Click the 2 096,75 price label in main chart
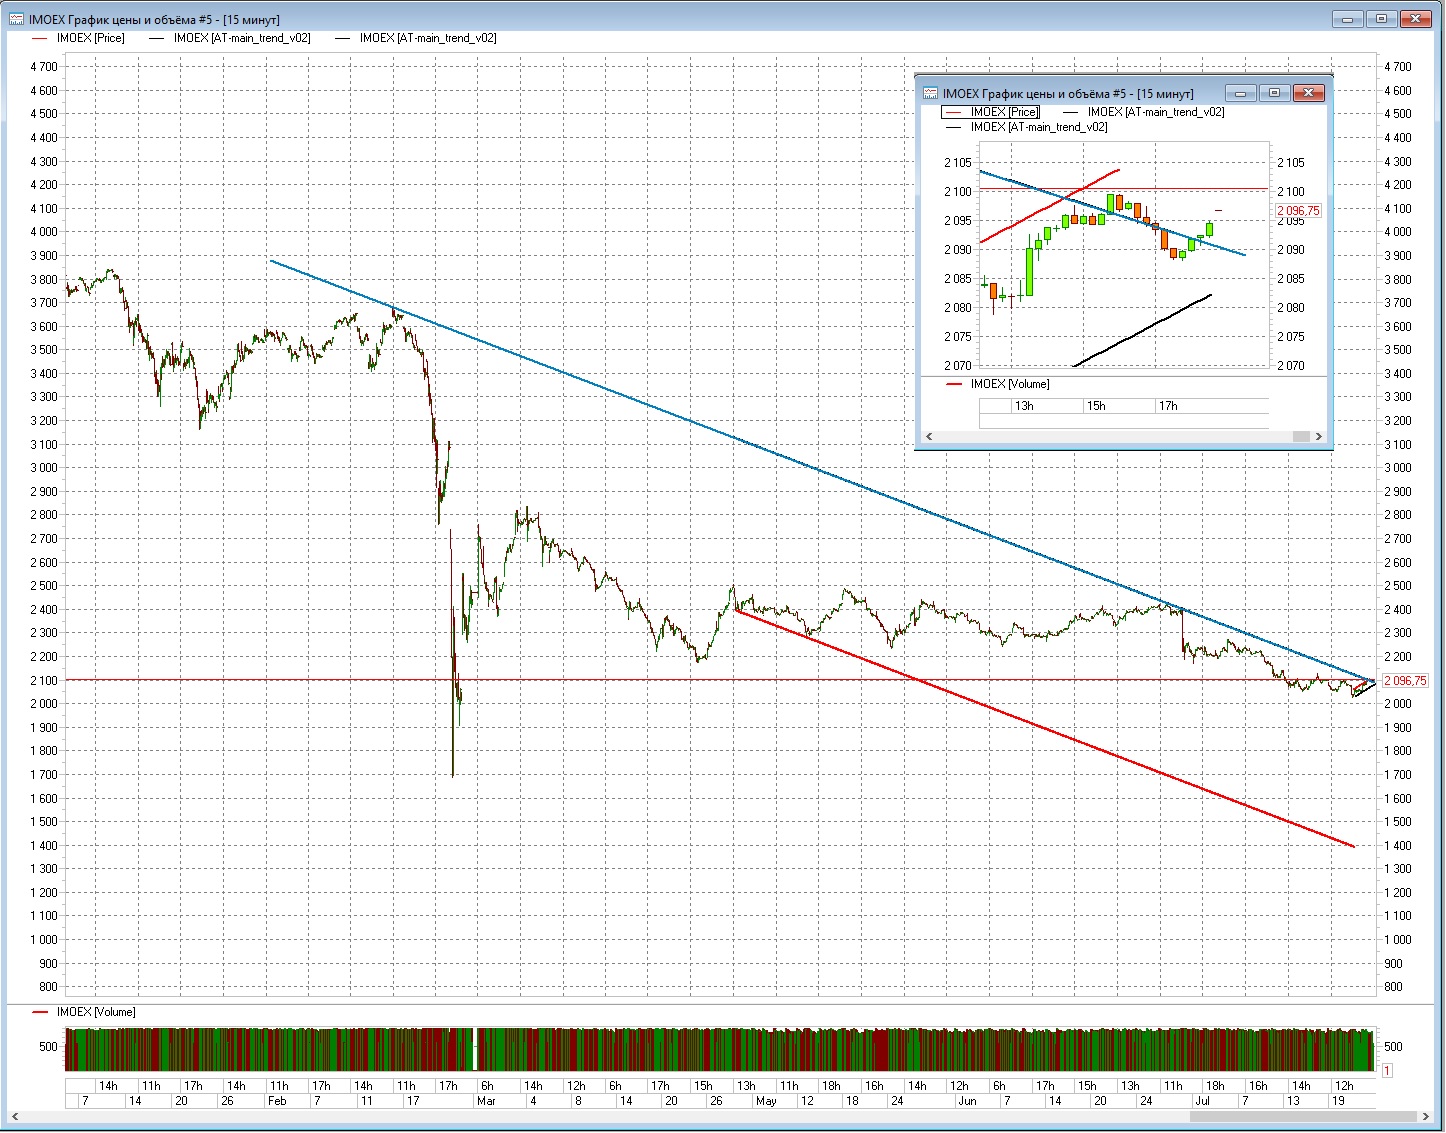The height and width of the screenshot is (1133, 1446). 1405,681
